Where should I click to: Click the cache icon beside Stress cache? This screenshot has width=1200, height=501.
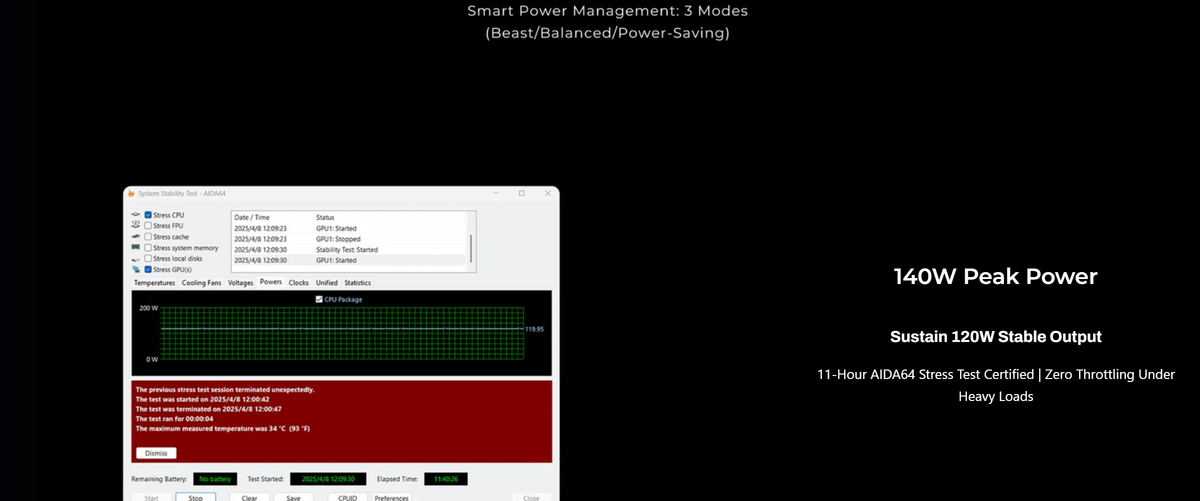pos(136,237)
